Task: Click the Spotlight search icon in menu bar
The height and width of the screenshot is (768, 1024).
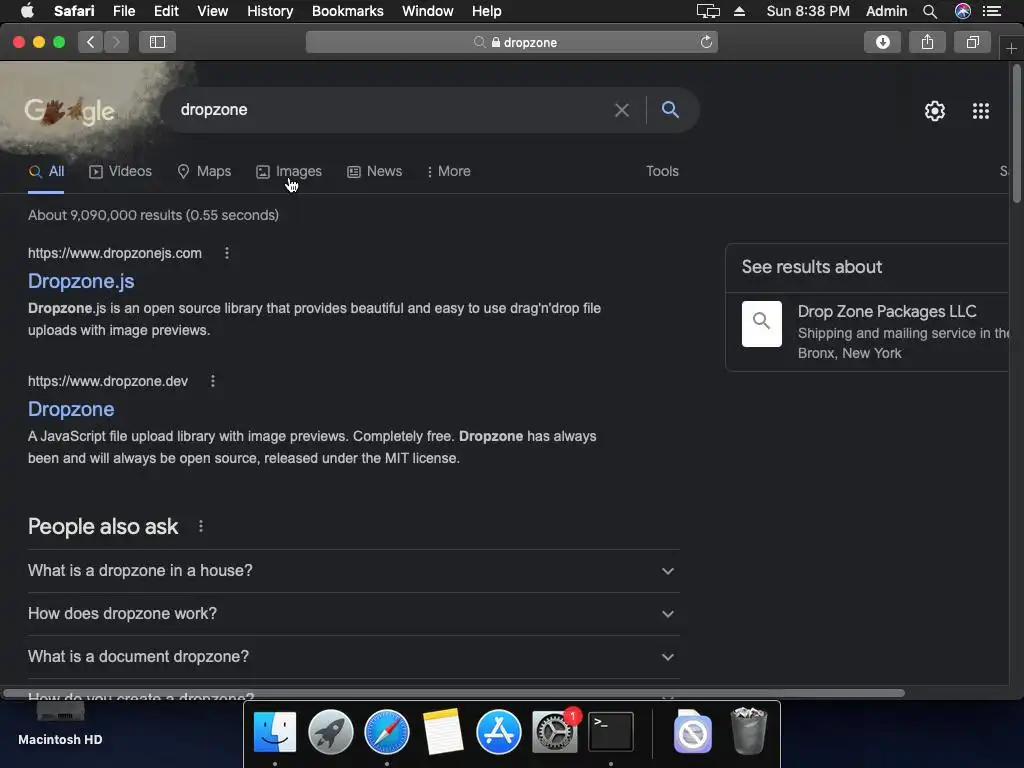Action: (930, 11)
